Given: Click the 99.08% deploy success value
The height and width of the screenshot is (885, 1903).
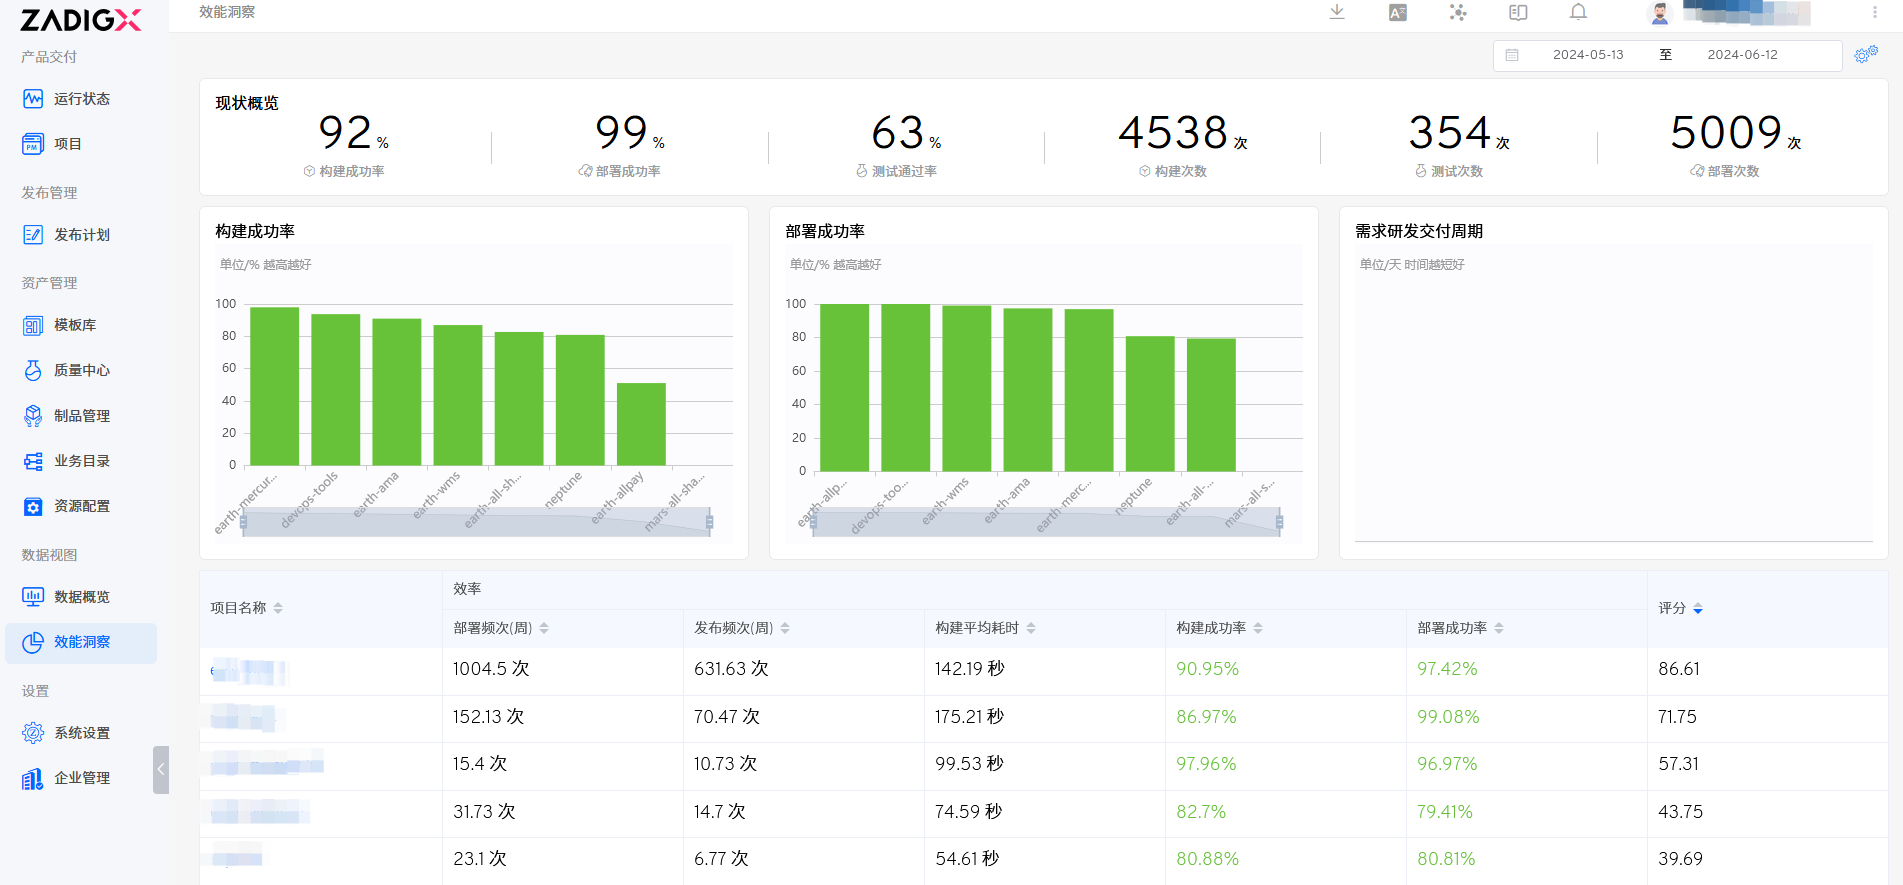Looking at the screenshot, I should [x=1448, y=717].
